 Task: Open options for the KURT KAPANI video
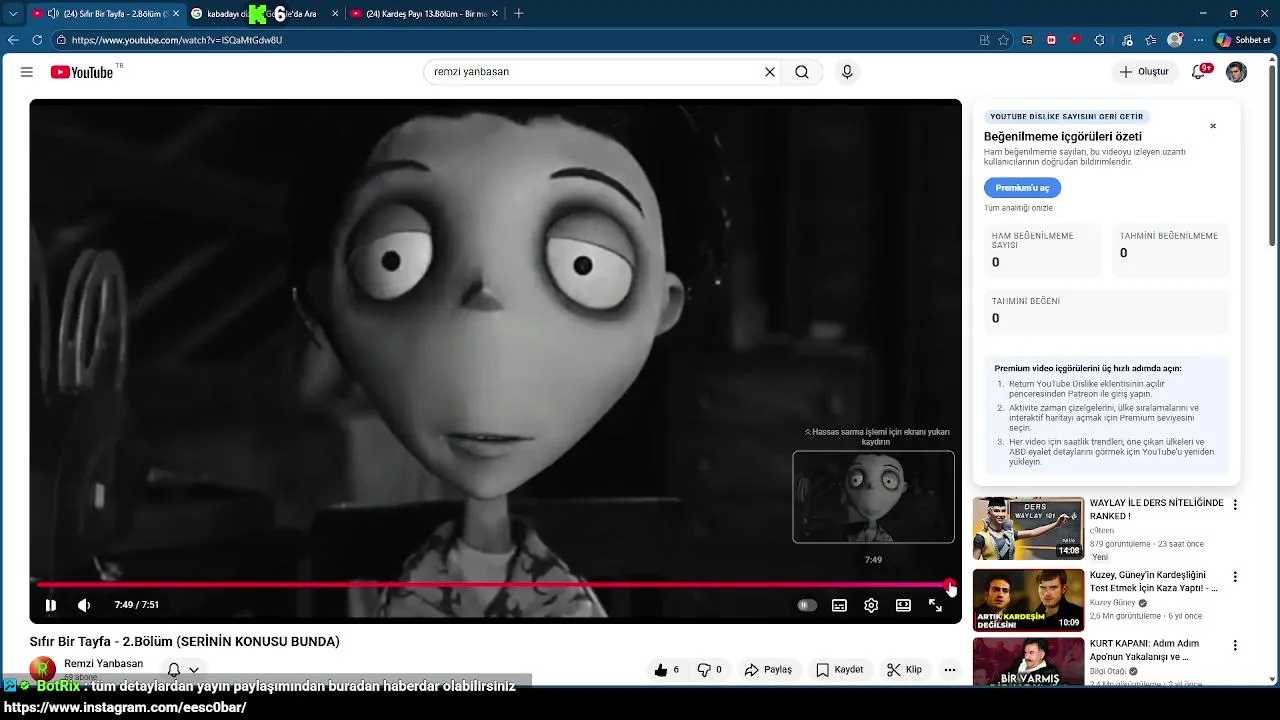coord(1235,645)
